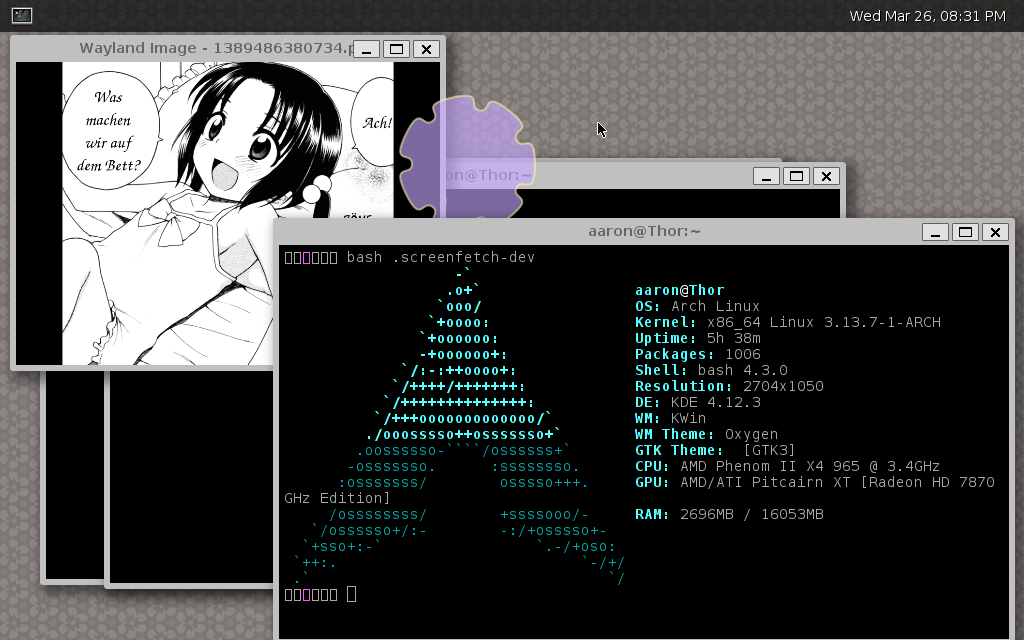Select the 'GTK Theme: [GTK3]' line
Image resolution: width=1024 pixels, height=640 pixels.
[x=715, y=450]
